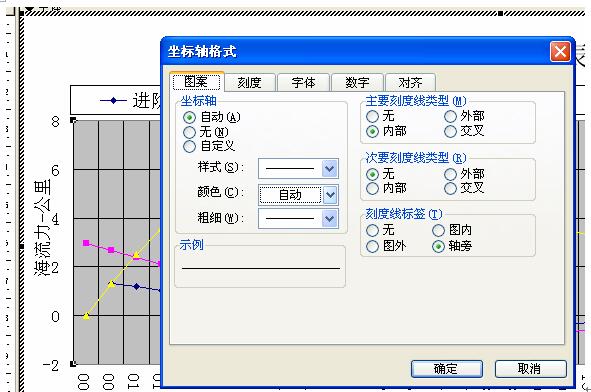Click the yellow triangle marker at zero
591x392 pixels.
pos(86,316)
